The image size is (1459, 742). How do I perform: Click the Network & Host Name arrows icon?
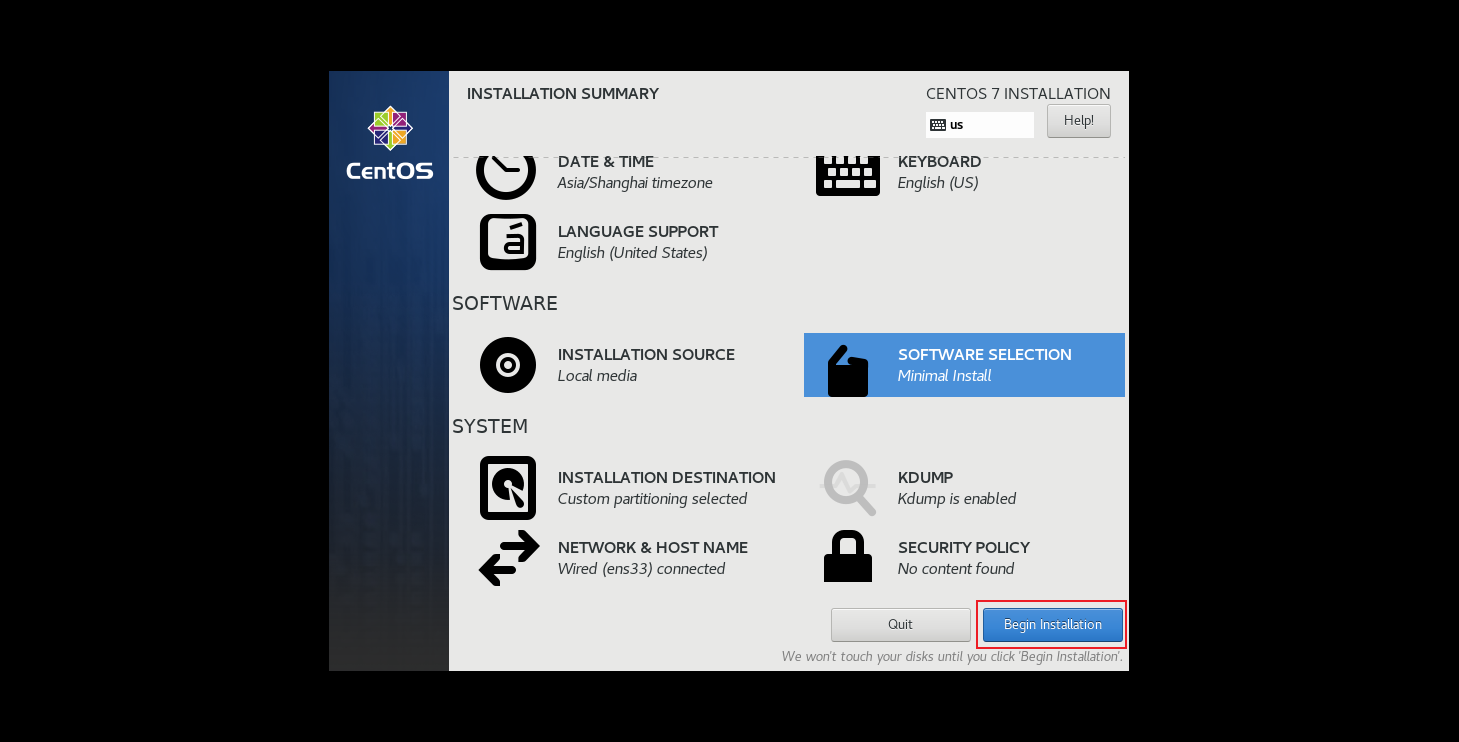pos(509,558)
